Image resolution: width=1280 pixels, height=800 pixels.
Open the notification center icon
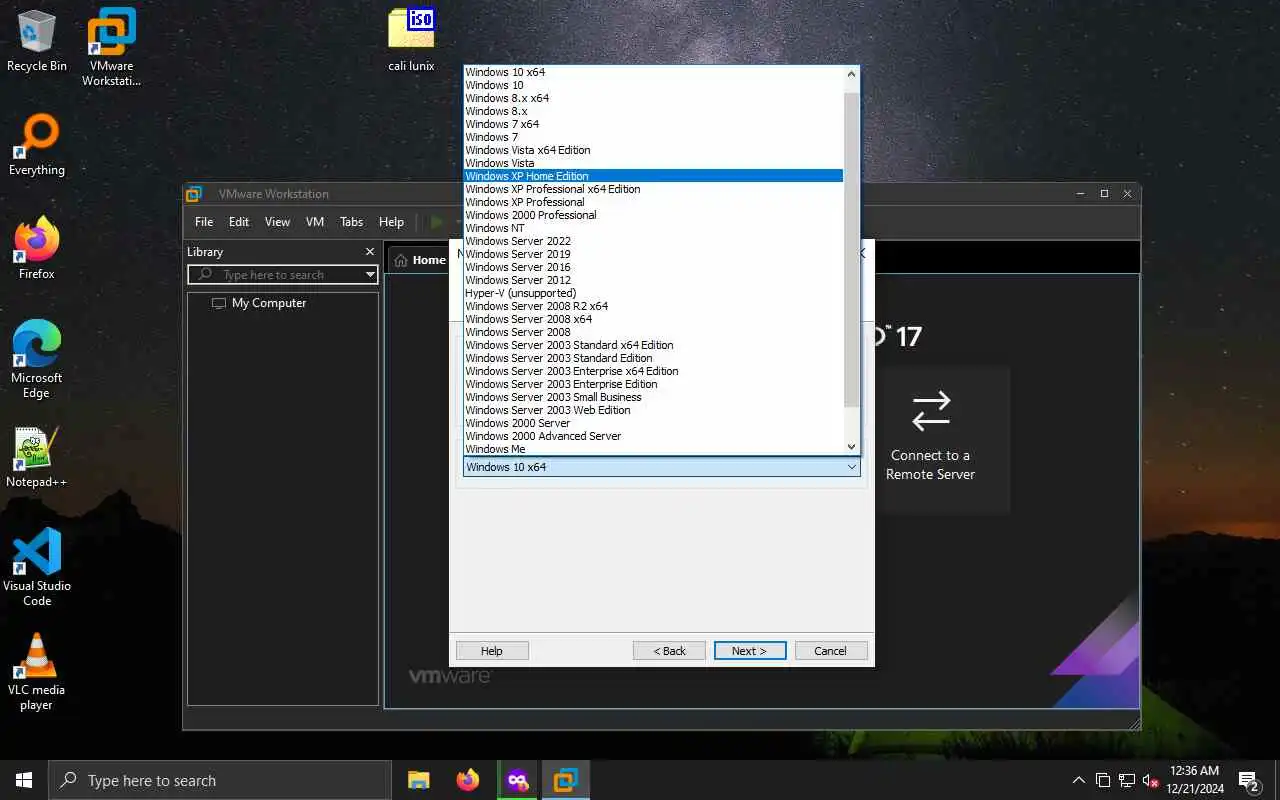pos(1249,780)
